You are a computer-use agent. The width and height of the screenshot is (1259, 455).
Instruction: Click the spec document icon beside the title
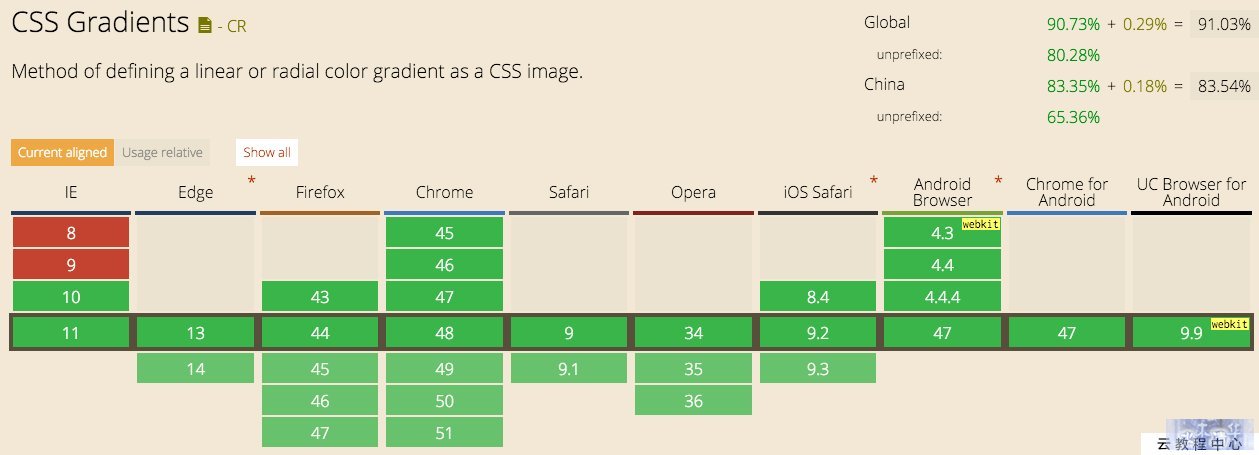click(x=205, y=25)
